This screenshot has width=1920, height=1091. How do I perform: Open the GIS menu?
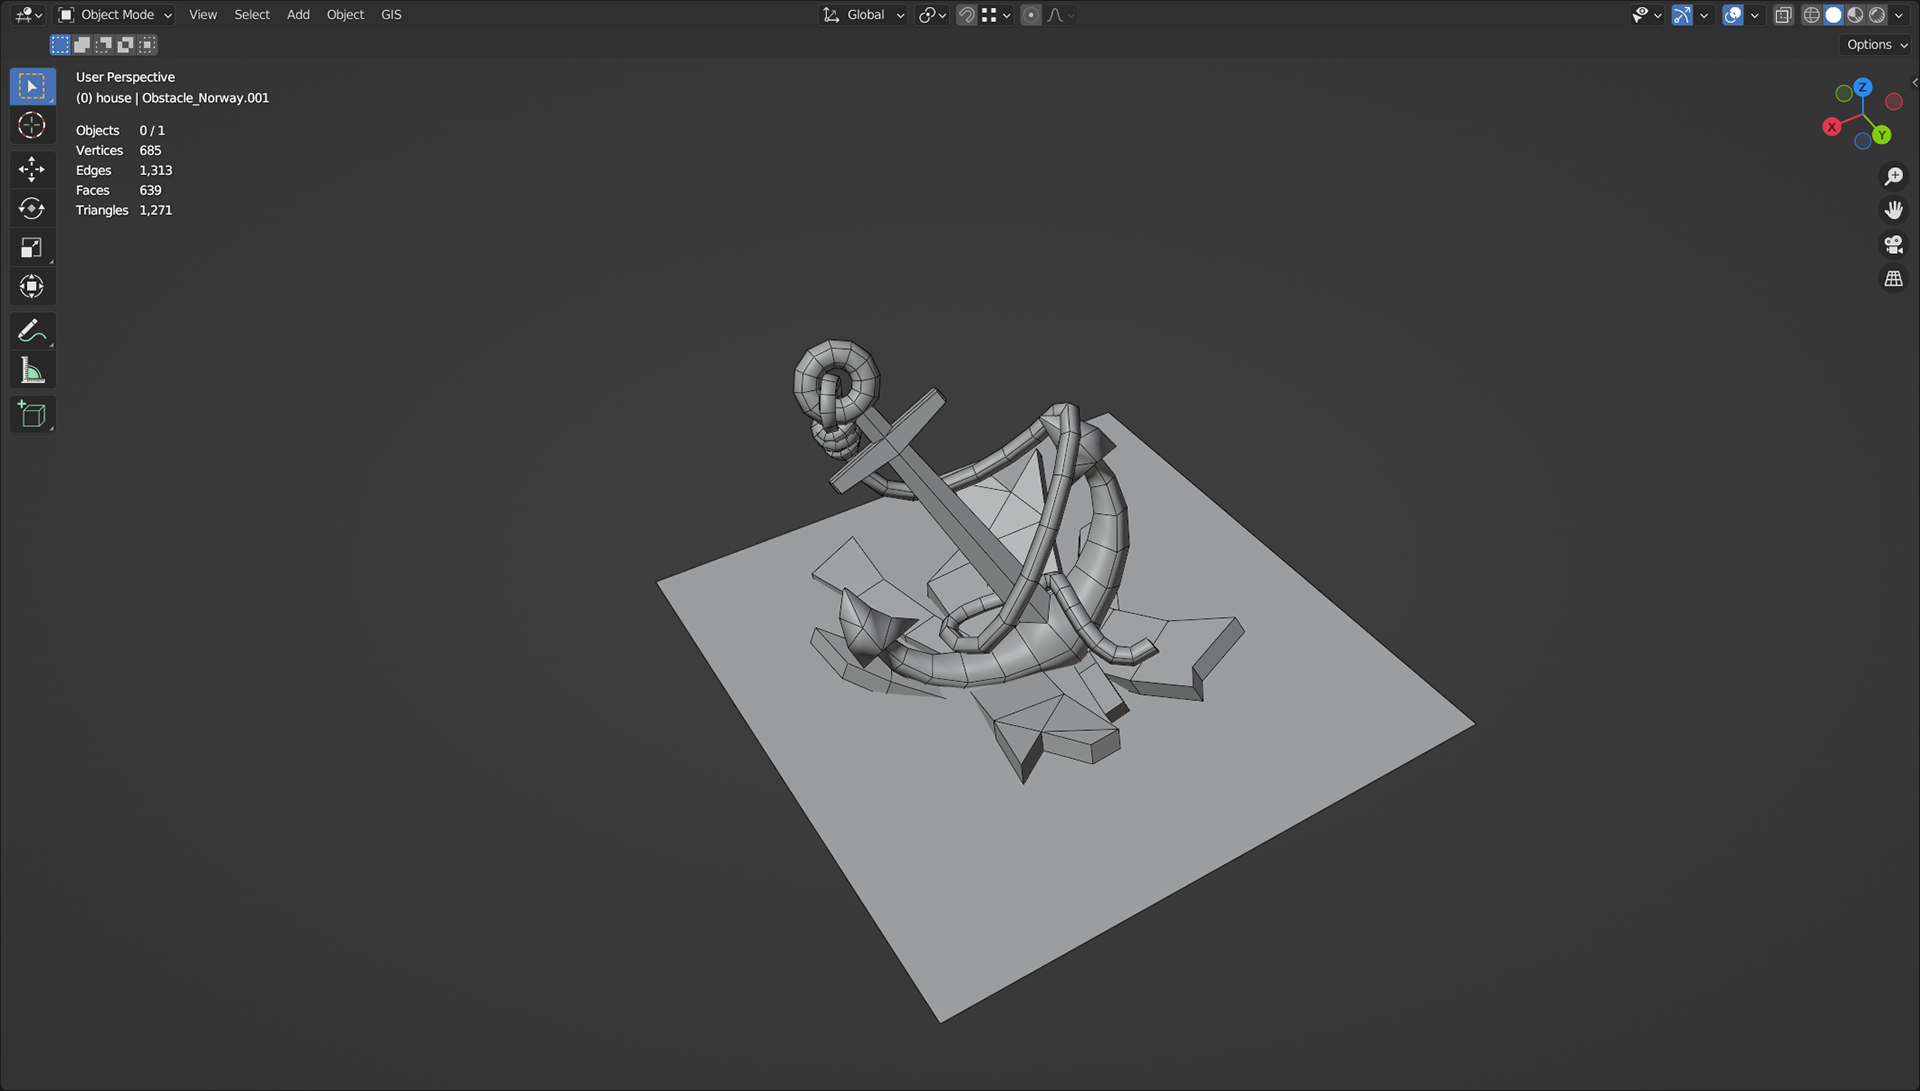click(x=391, y=15)
